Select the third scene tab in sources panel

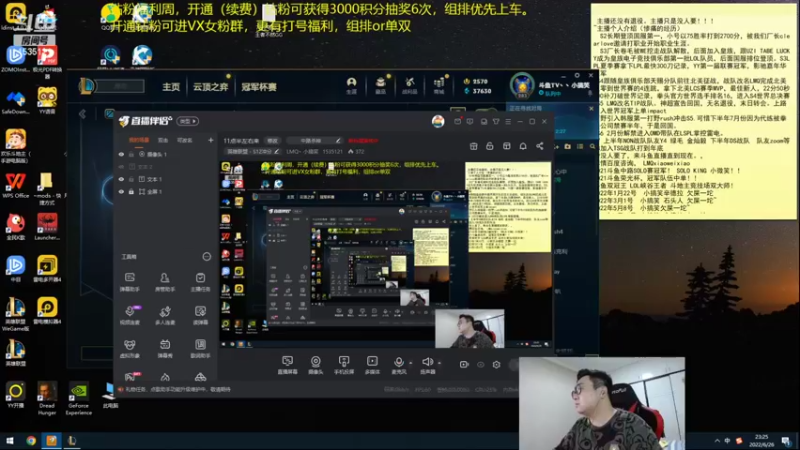pyautogui.click(x=185, y=140)
